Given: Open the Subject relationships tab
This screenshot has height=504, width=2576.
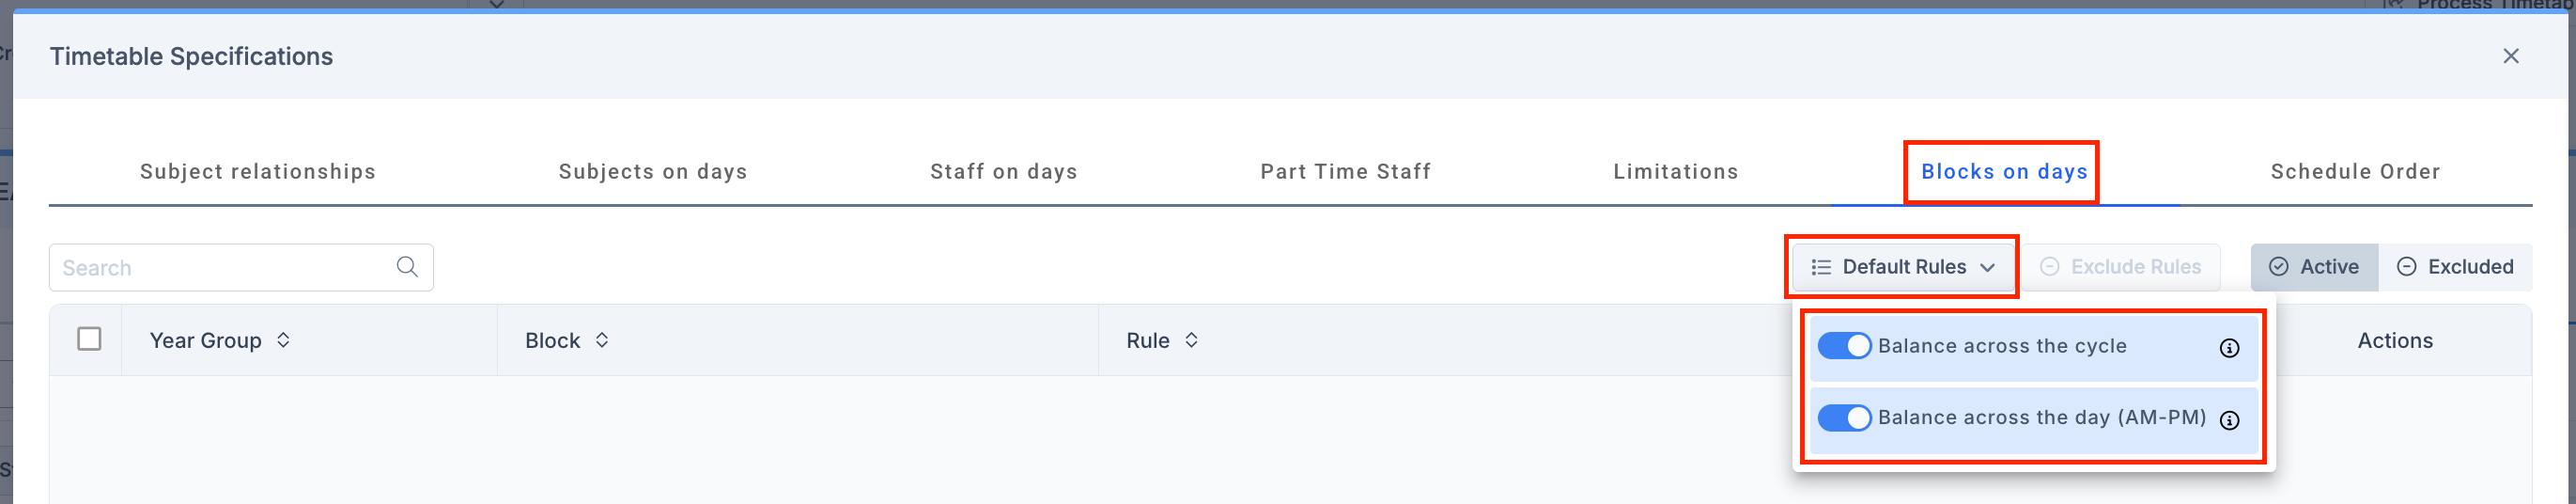Looking at the screenshot, I should click(257, 172).
